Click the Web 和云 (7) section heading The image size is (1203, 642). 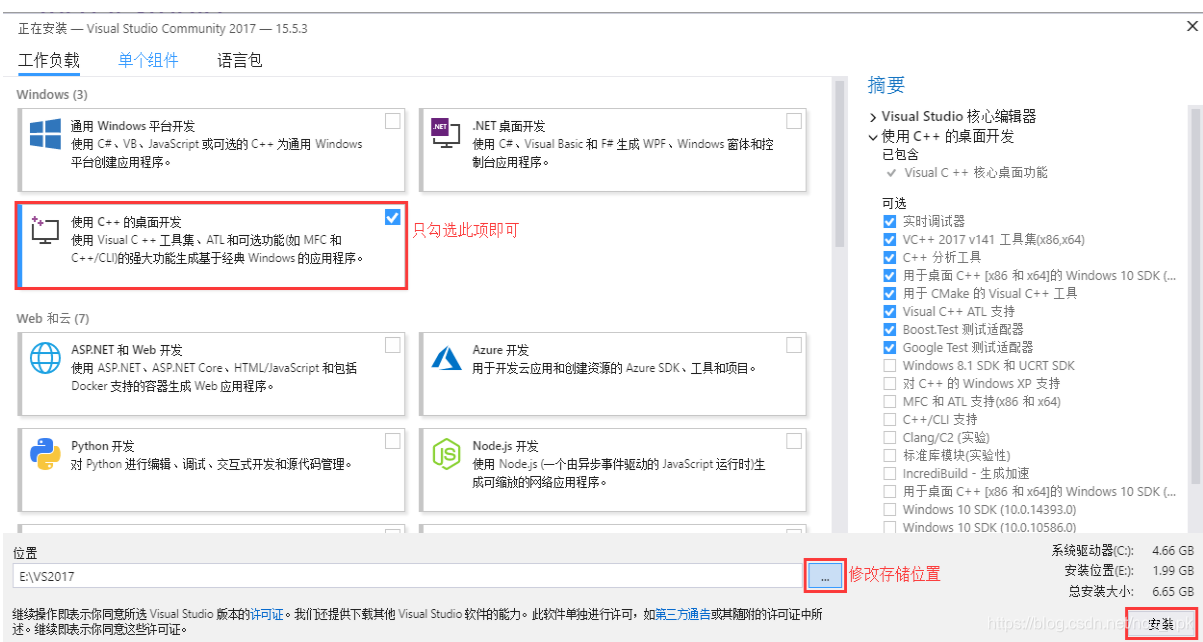[x=53, y=318]
